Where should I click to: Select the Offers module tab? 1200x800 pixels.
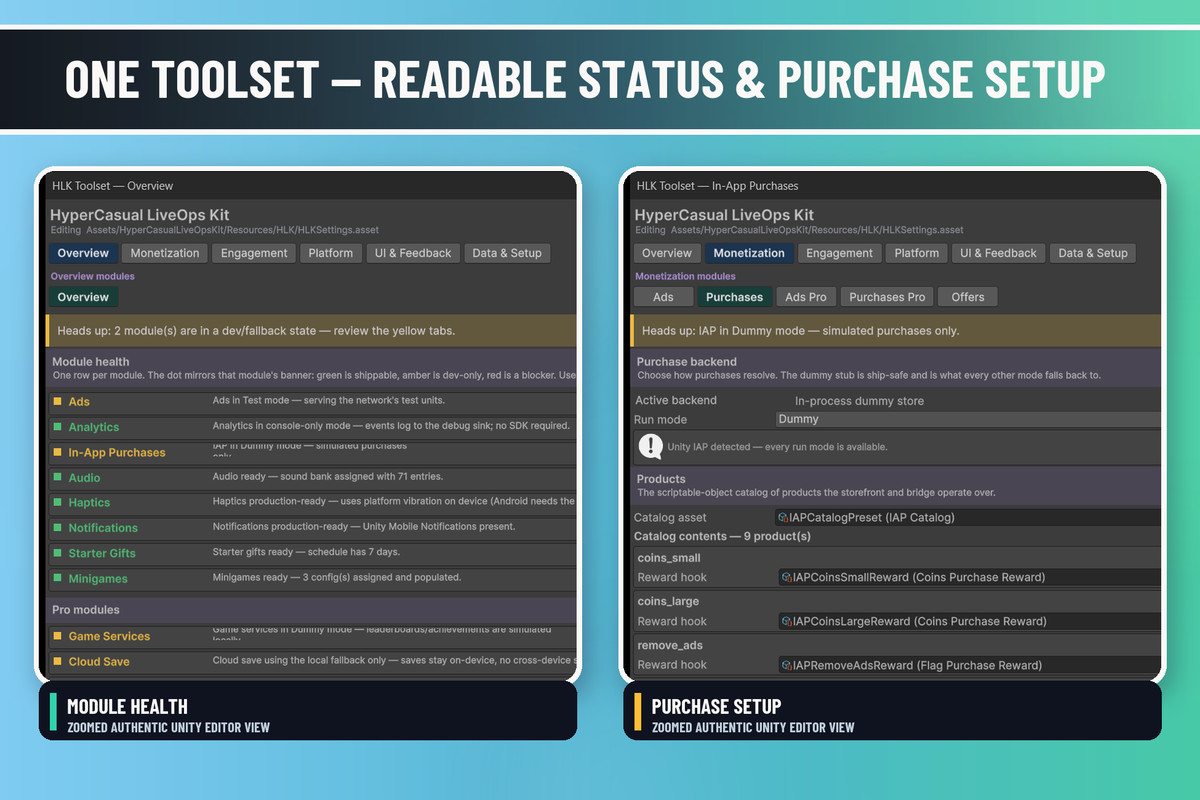tap(968, 297)
